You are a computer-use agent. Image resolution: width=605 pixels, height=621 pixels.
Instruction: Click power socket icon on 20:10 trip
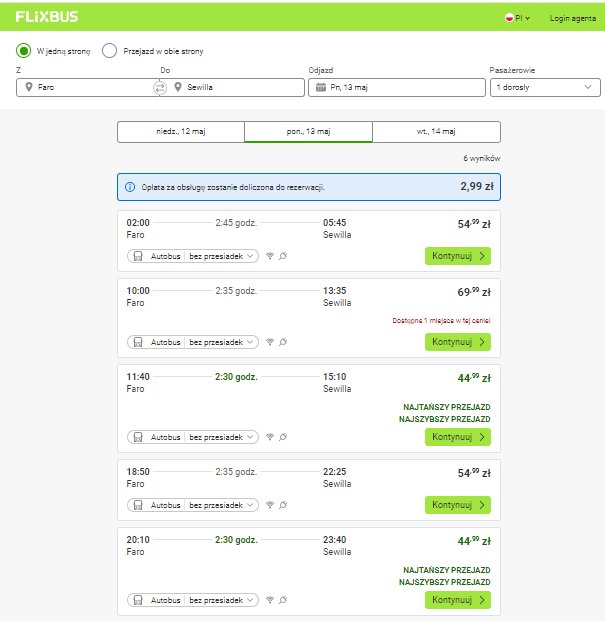(x=283, y=600)
